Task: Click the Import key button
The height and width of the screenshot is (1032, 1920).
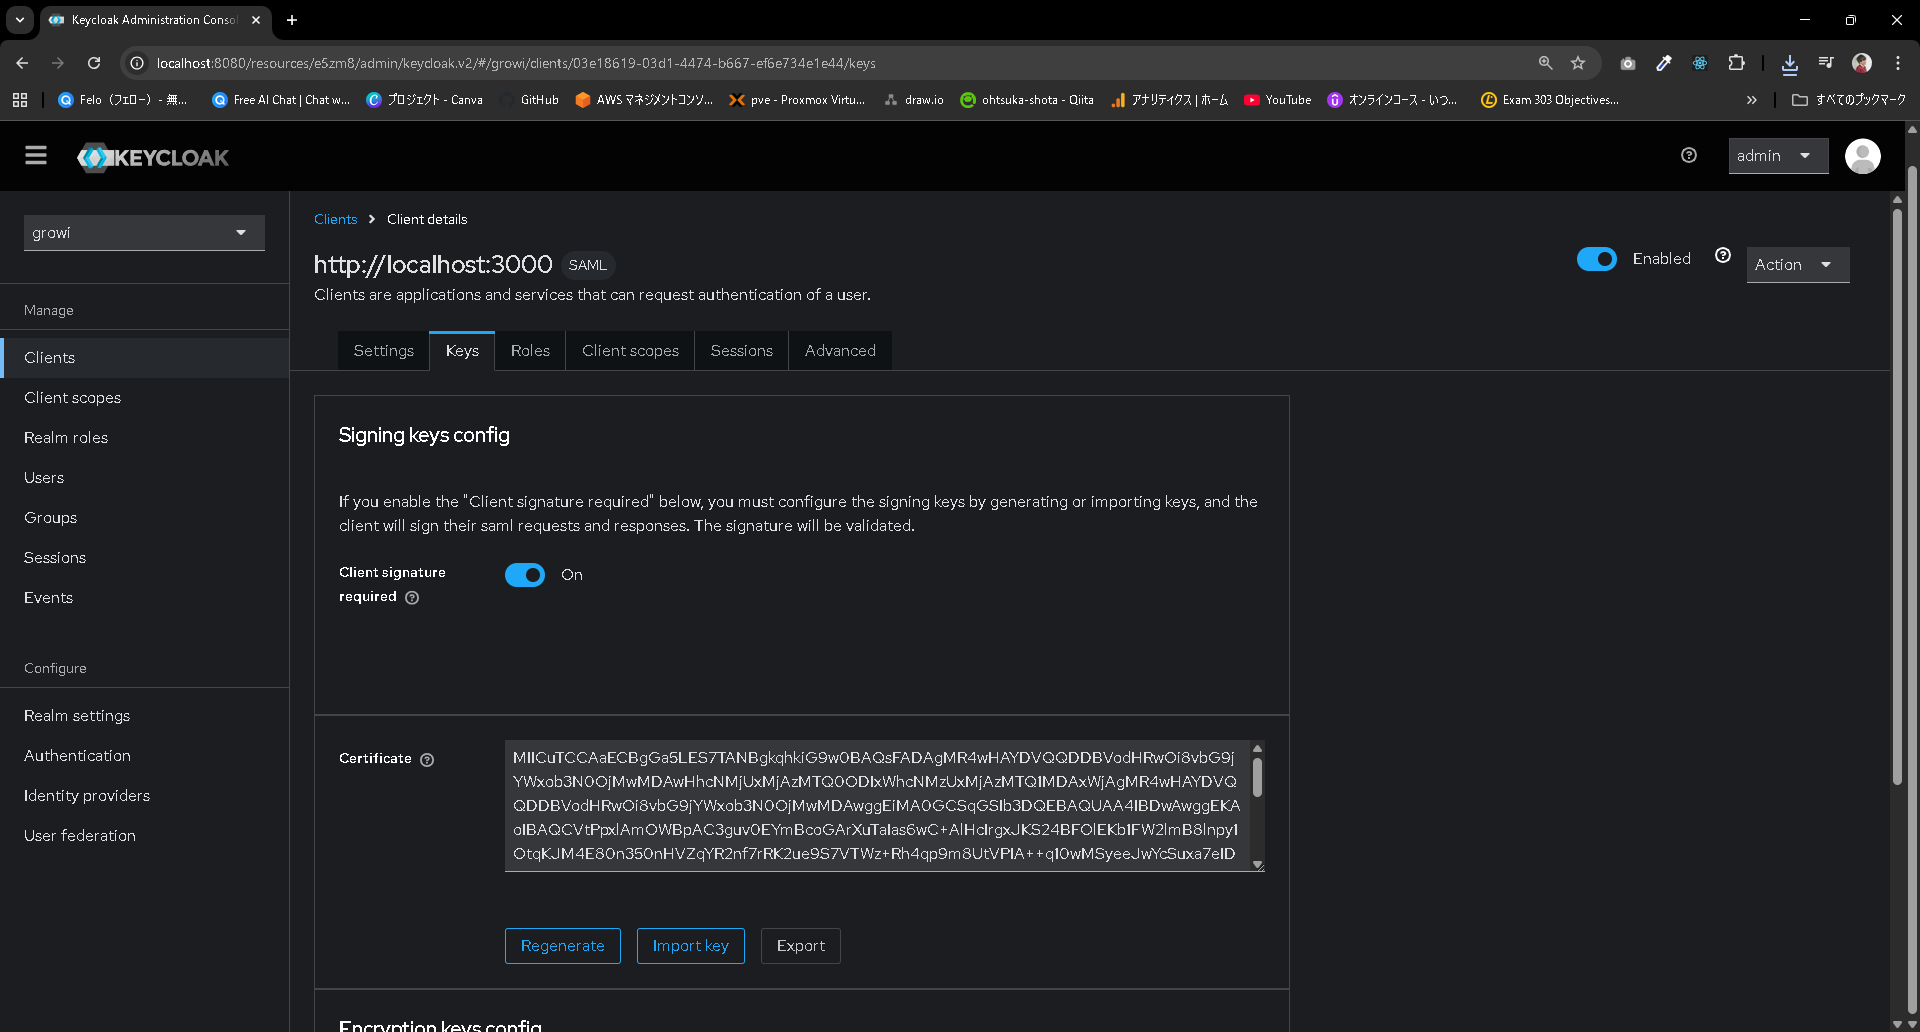Action: 691,946
